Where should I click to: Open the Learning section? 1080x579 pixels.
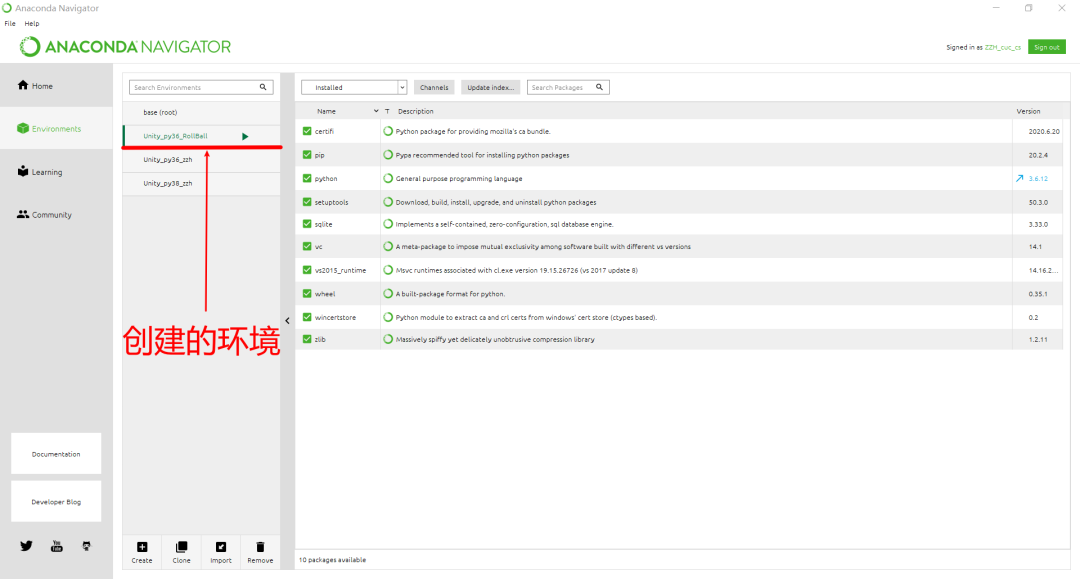click(x=56, y=171)
